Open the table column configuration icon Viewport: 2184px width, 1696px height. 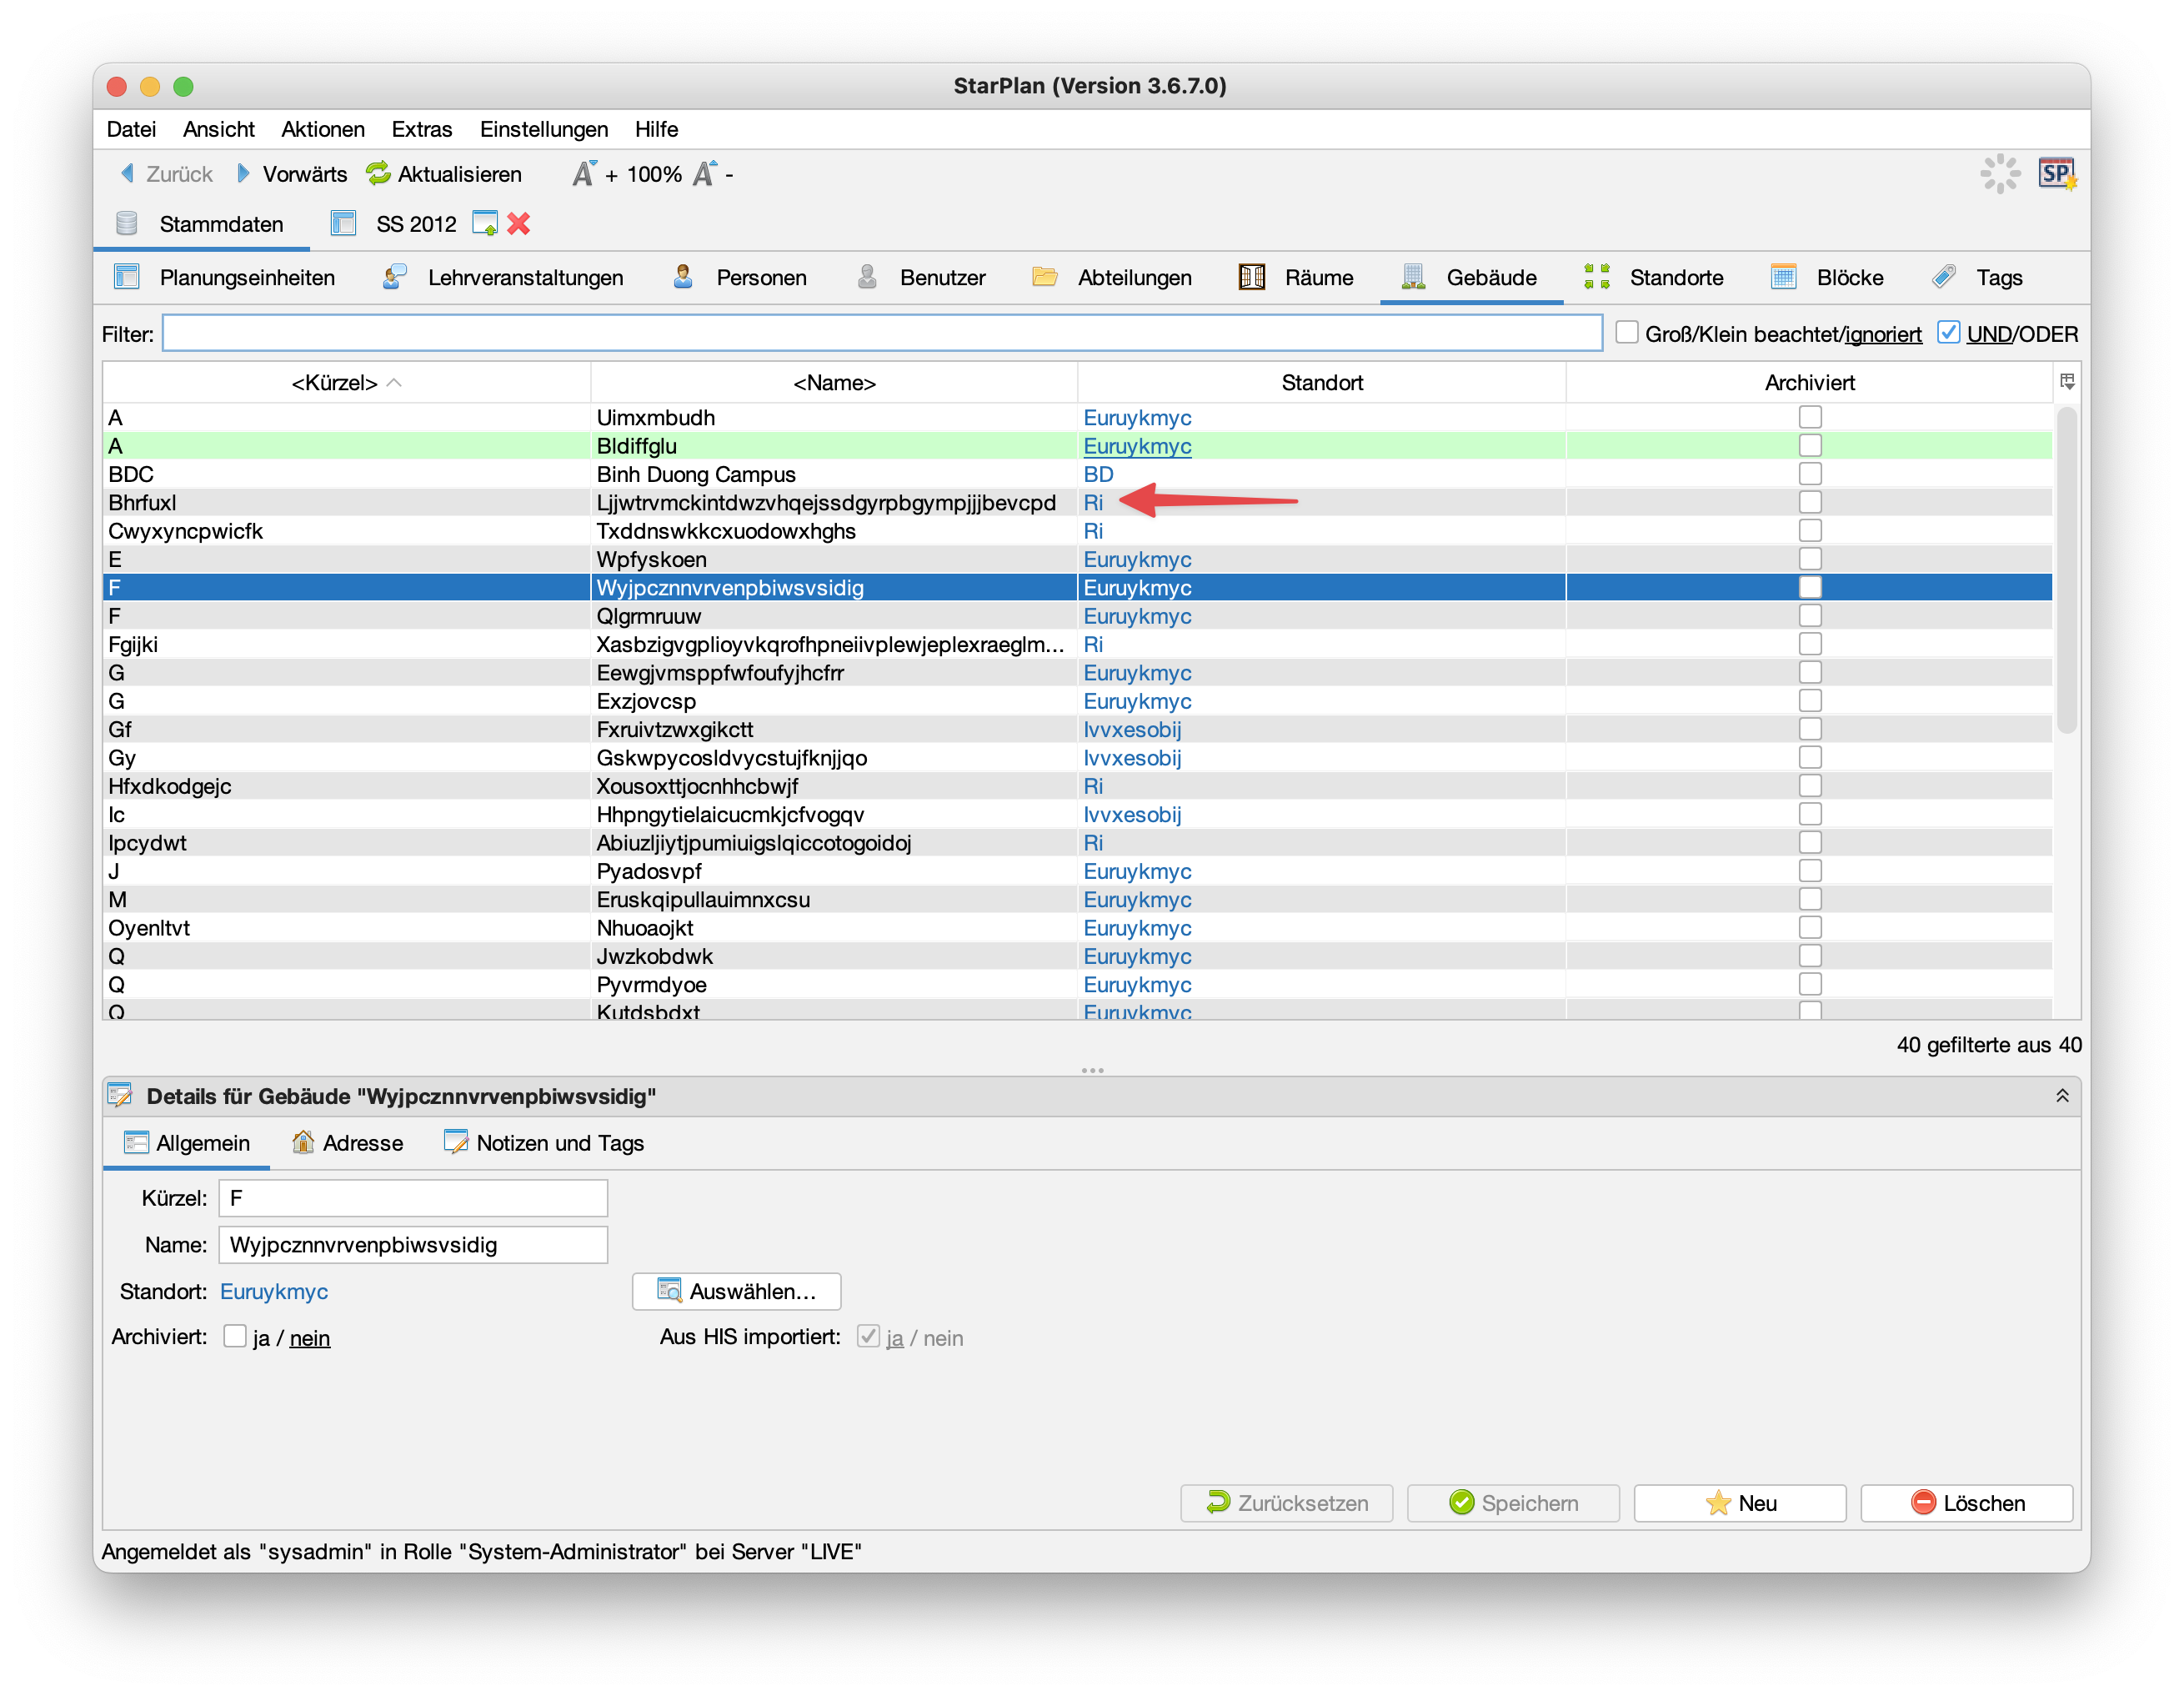click(2067, 381)
